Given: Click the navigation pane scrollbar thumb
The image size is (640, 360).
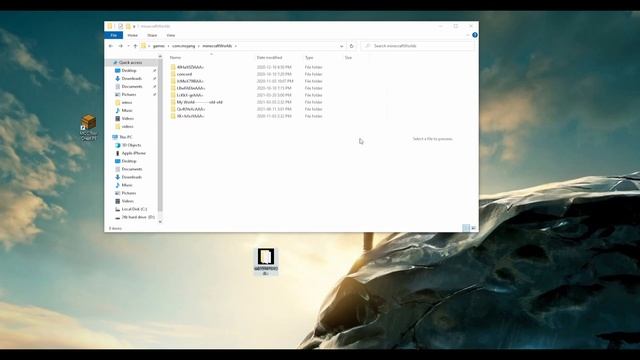Looking at the screenshot, I should pos(160,136).
